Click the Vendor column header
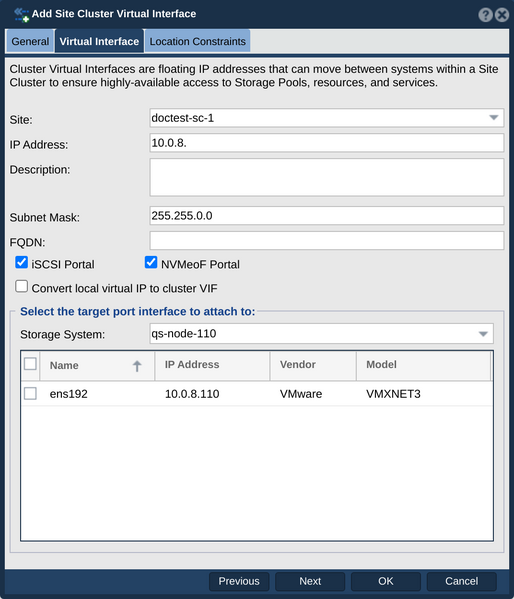The image size is (514, 599). (x=313, y=366)
